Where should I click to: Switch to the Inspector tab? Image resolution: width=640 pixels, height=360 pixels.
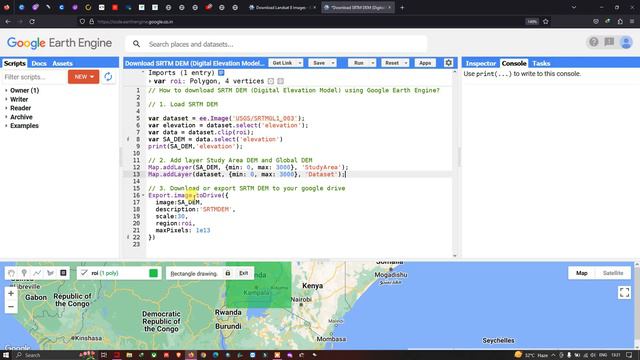[x=480, y=63]
